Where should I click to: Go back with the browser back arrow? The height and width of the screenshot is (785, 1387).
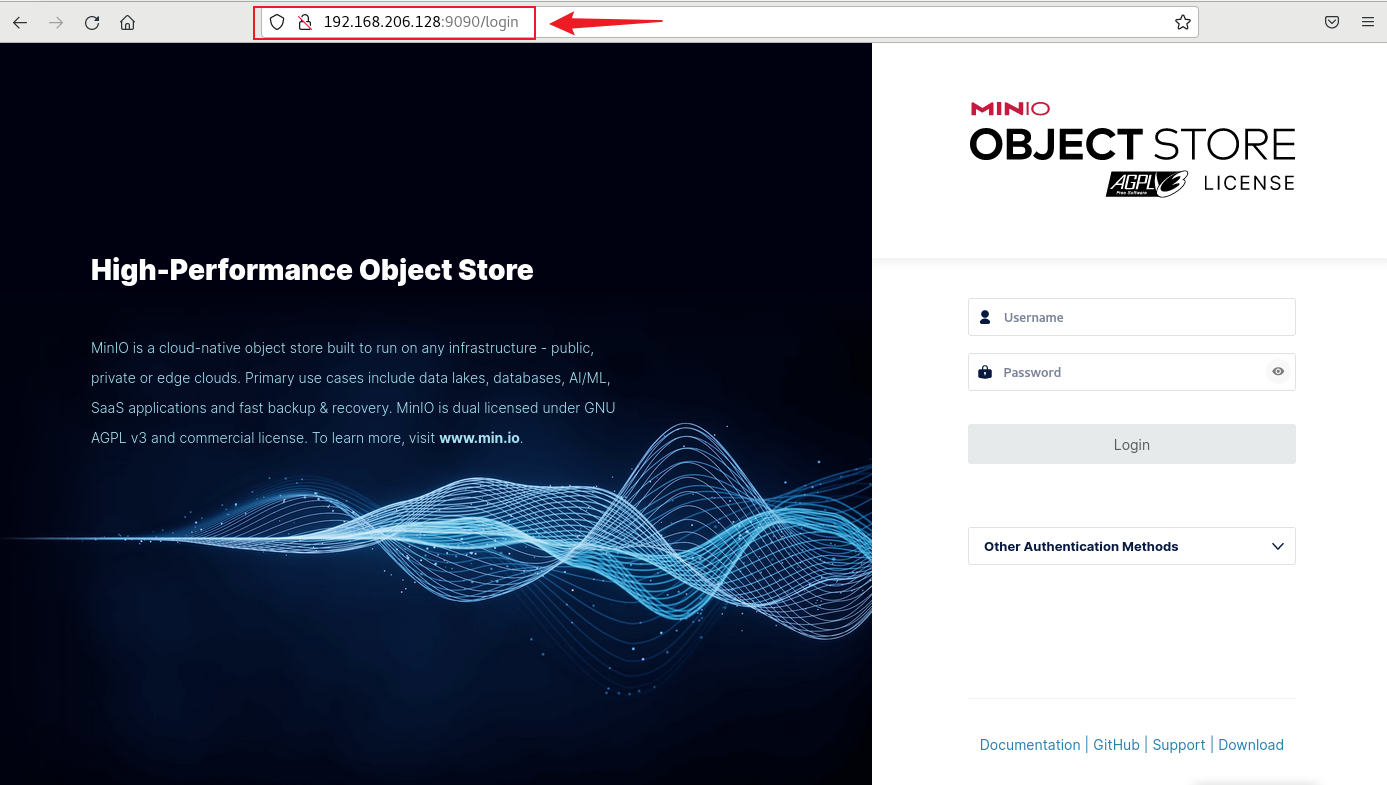(20, 22)
